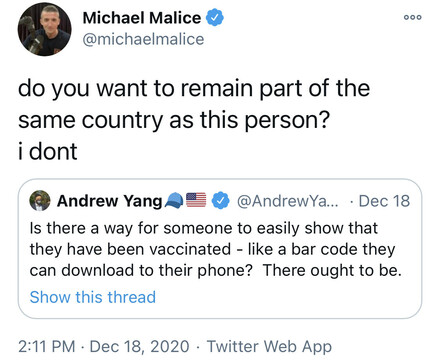Screen dimensions: 440x363
Task: Click 'There ought to be.' in the quoted tweet
Action: click(332, 270)
